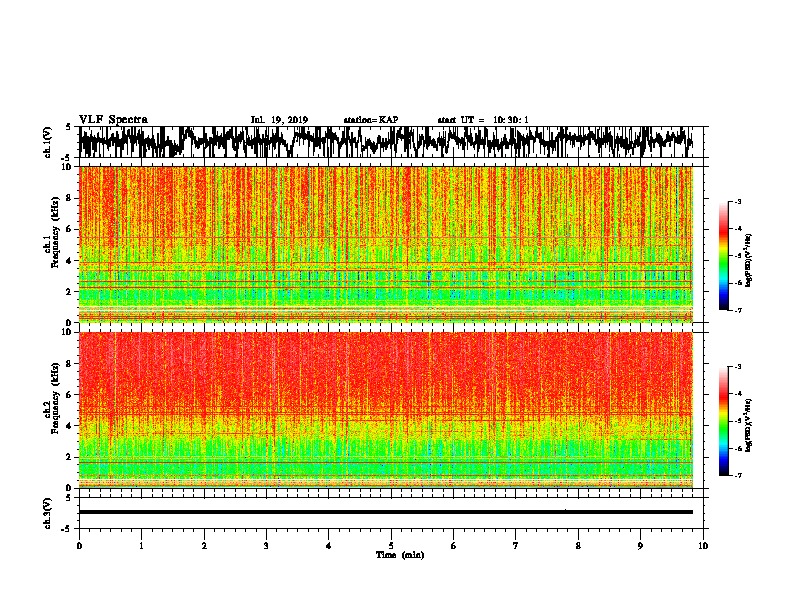
Task: Click the flat ch.3 voltage trace line
Action: pyautogui.click(x=386, y=512)
